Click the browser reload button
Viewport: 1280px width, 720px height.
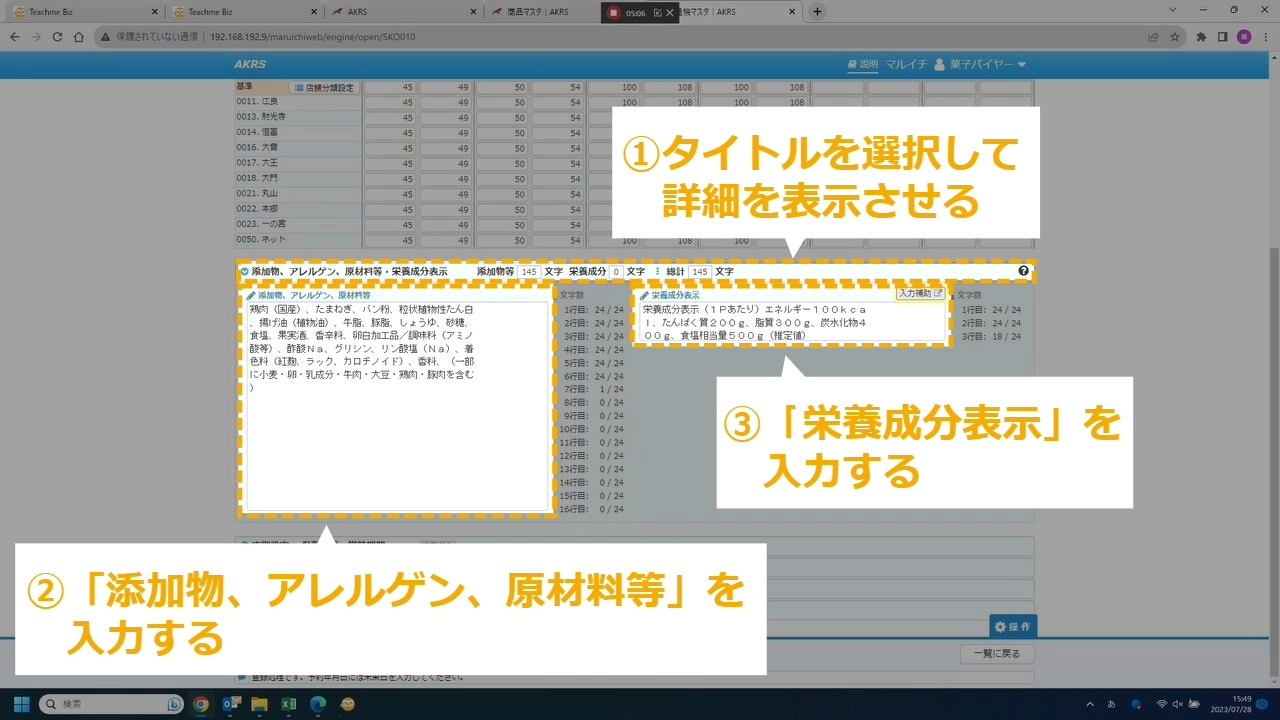57,37
